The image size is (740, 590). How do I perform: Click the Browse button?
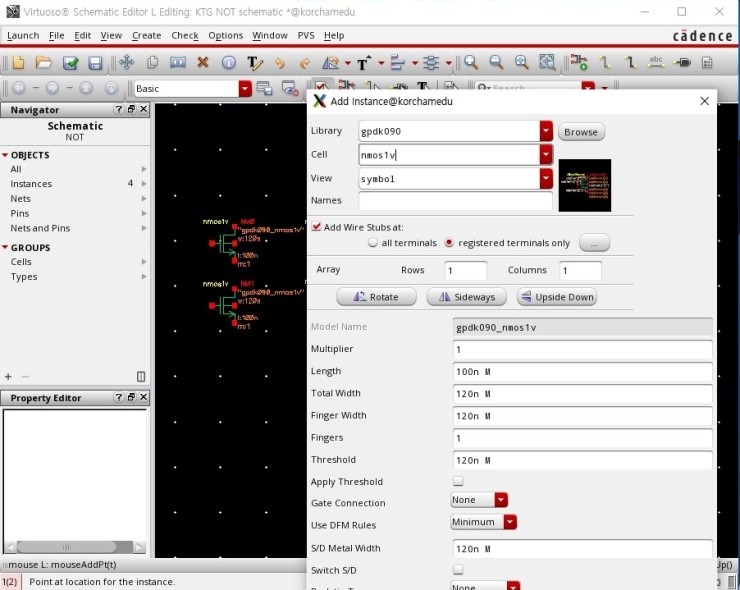[580, 132]
